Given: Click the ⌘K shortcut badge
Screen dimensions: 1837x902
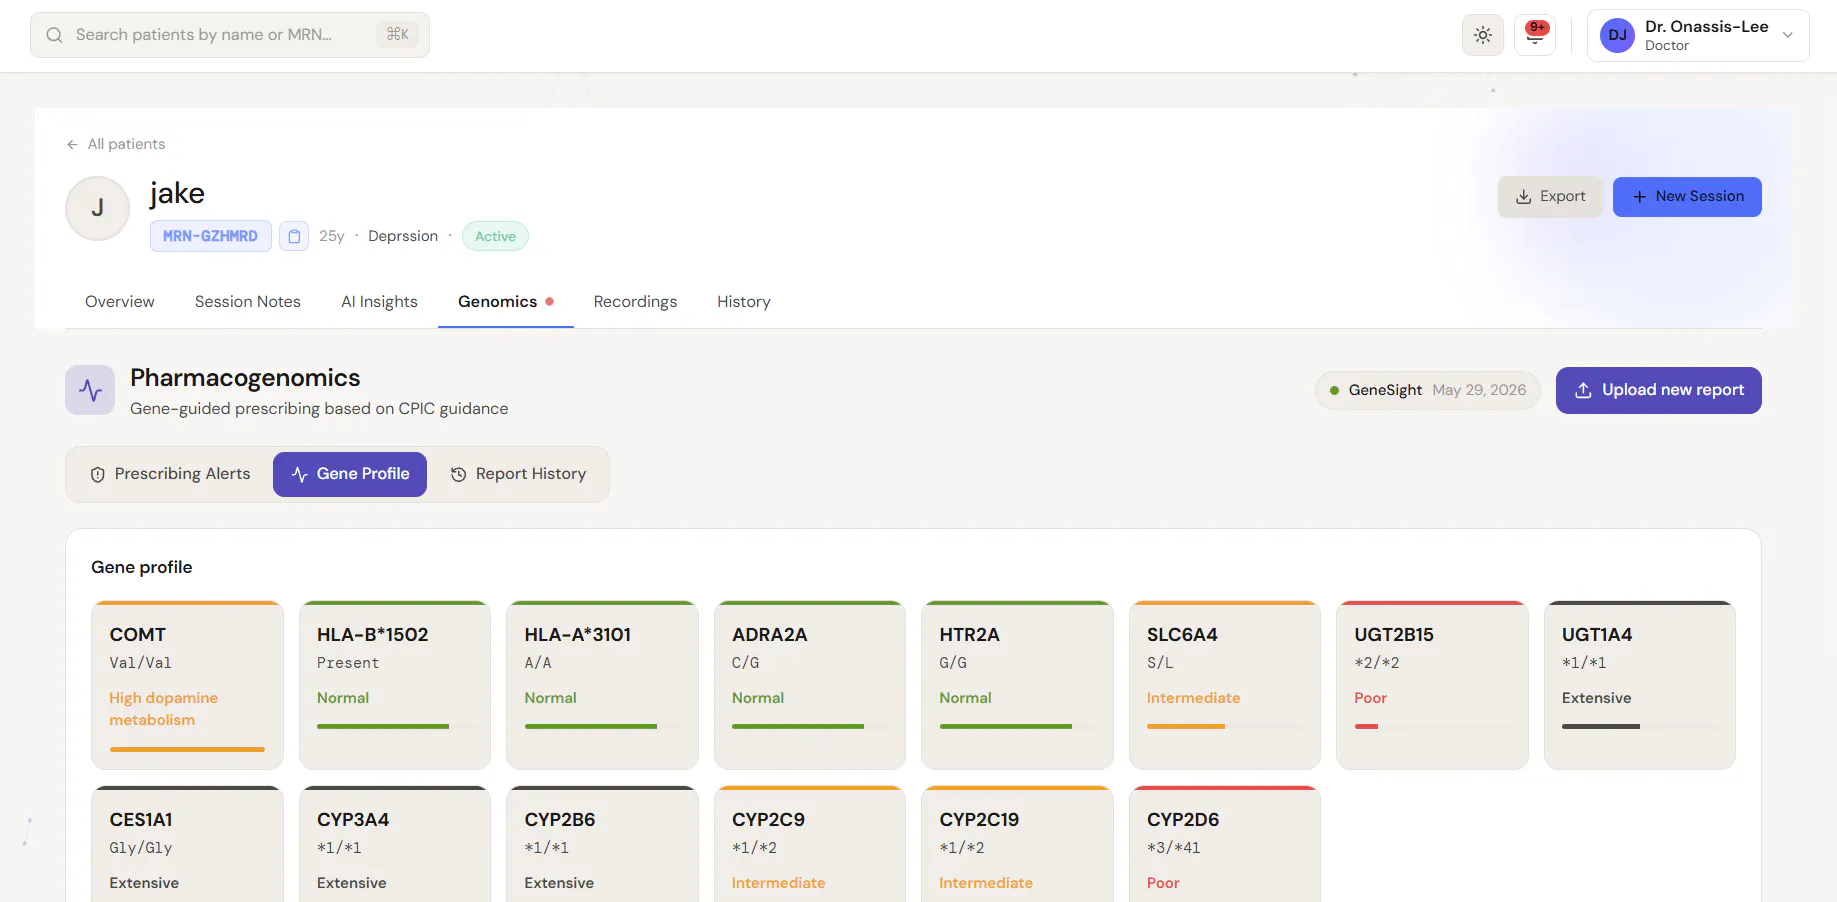Looking at the screenshot, I should [397, 34].
